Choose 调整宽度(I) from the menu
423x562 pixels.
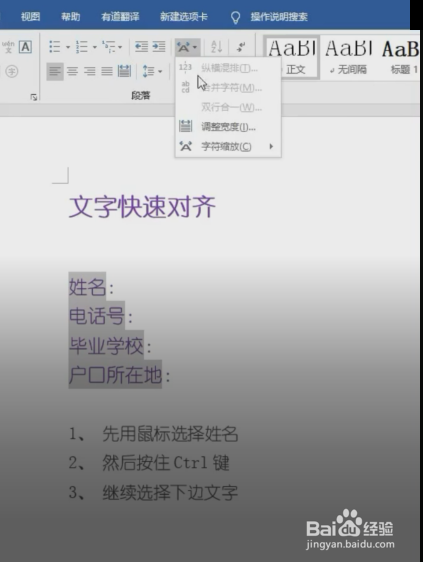coord(228,127)
